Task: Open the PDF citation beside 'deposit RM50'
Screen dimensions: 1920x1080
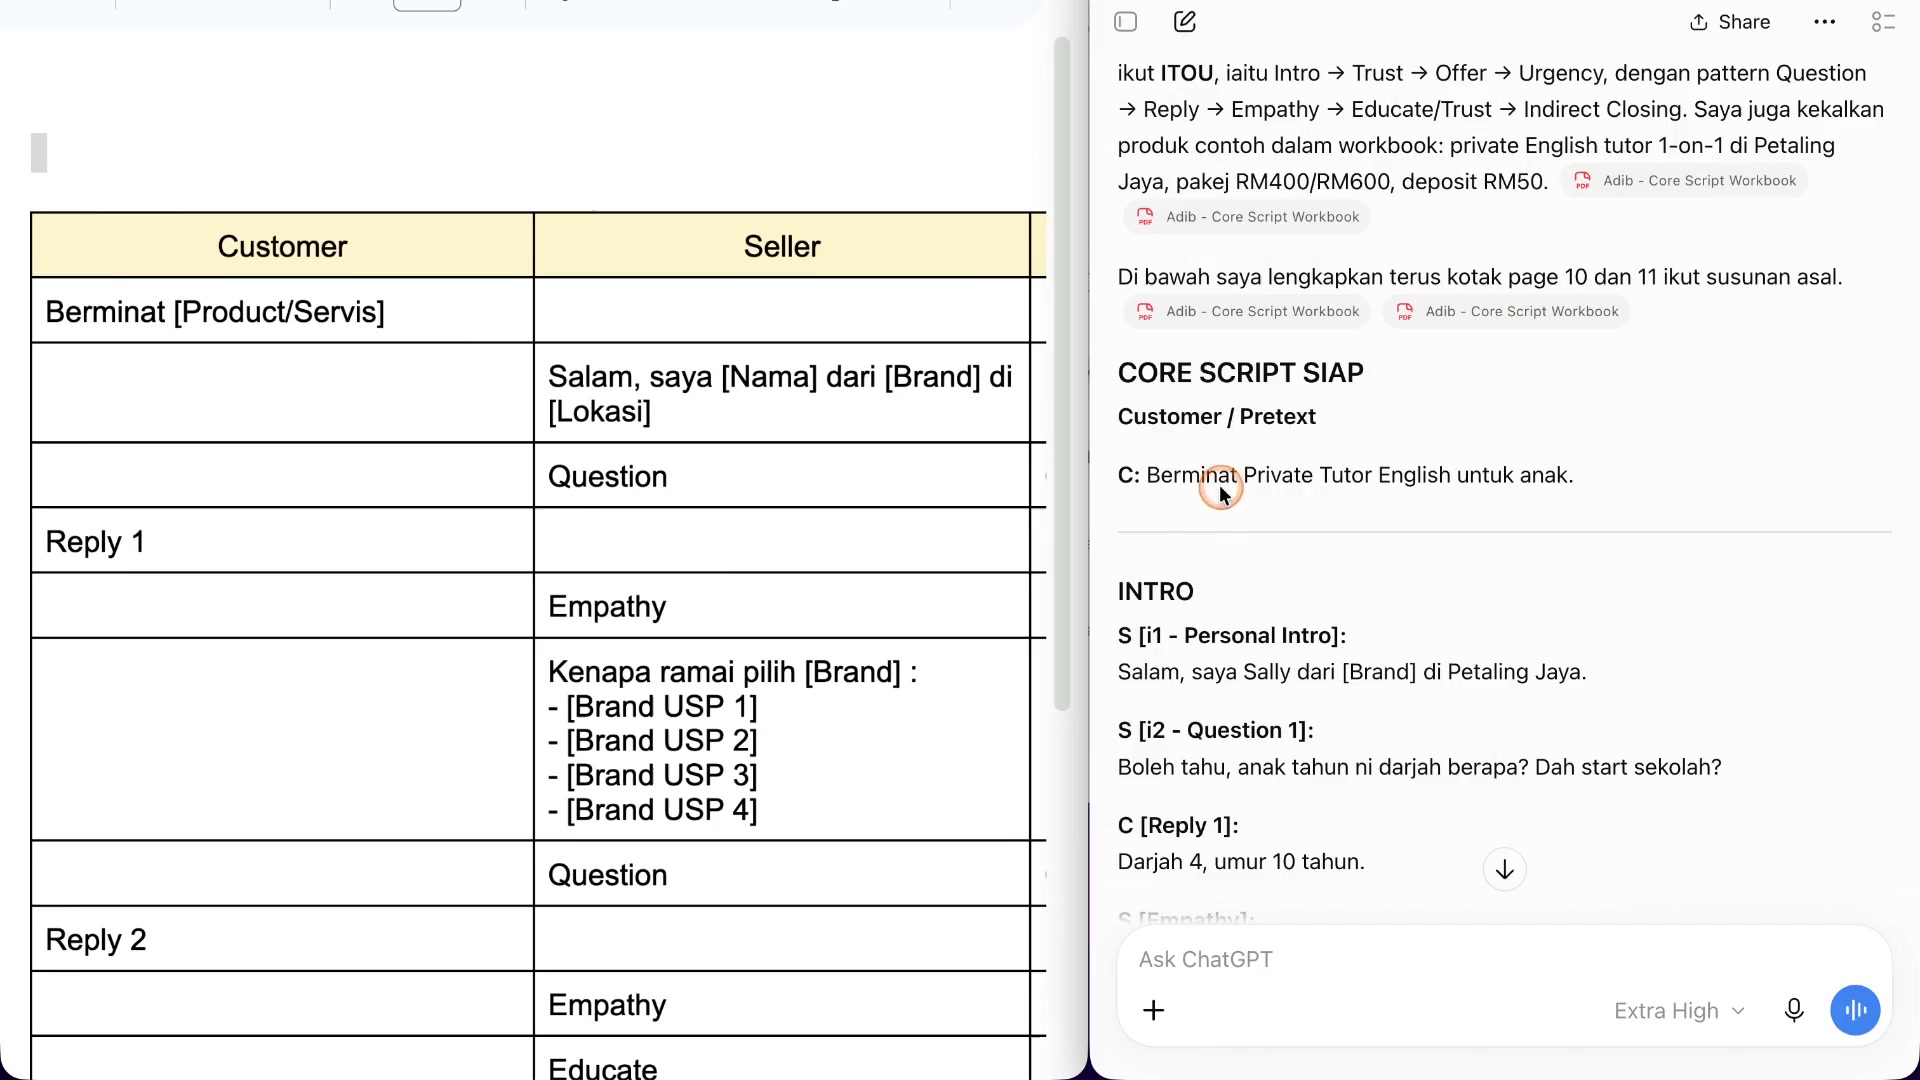Action: 1684,181
